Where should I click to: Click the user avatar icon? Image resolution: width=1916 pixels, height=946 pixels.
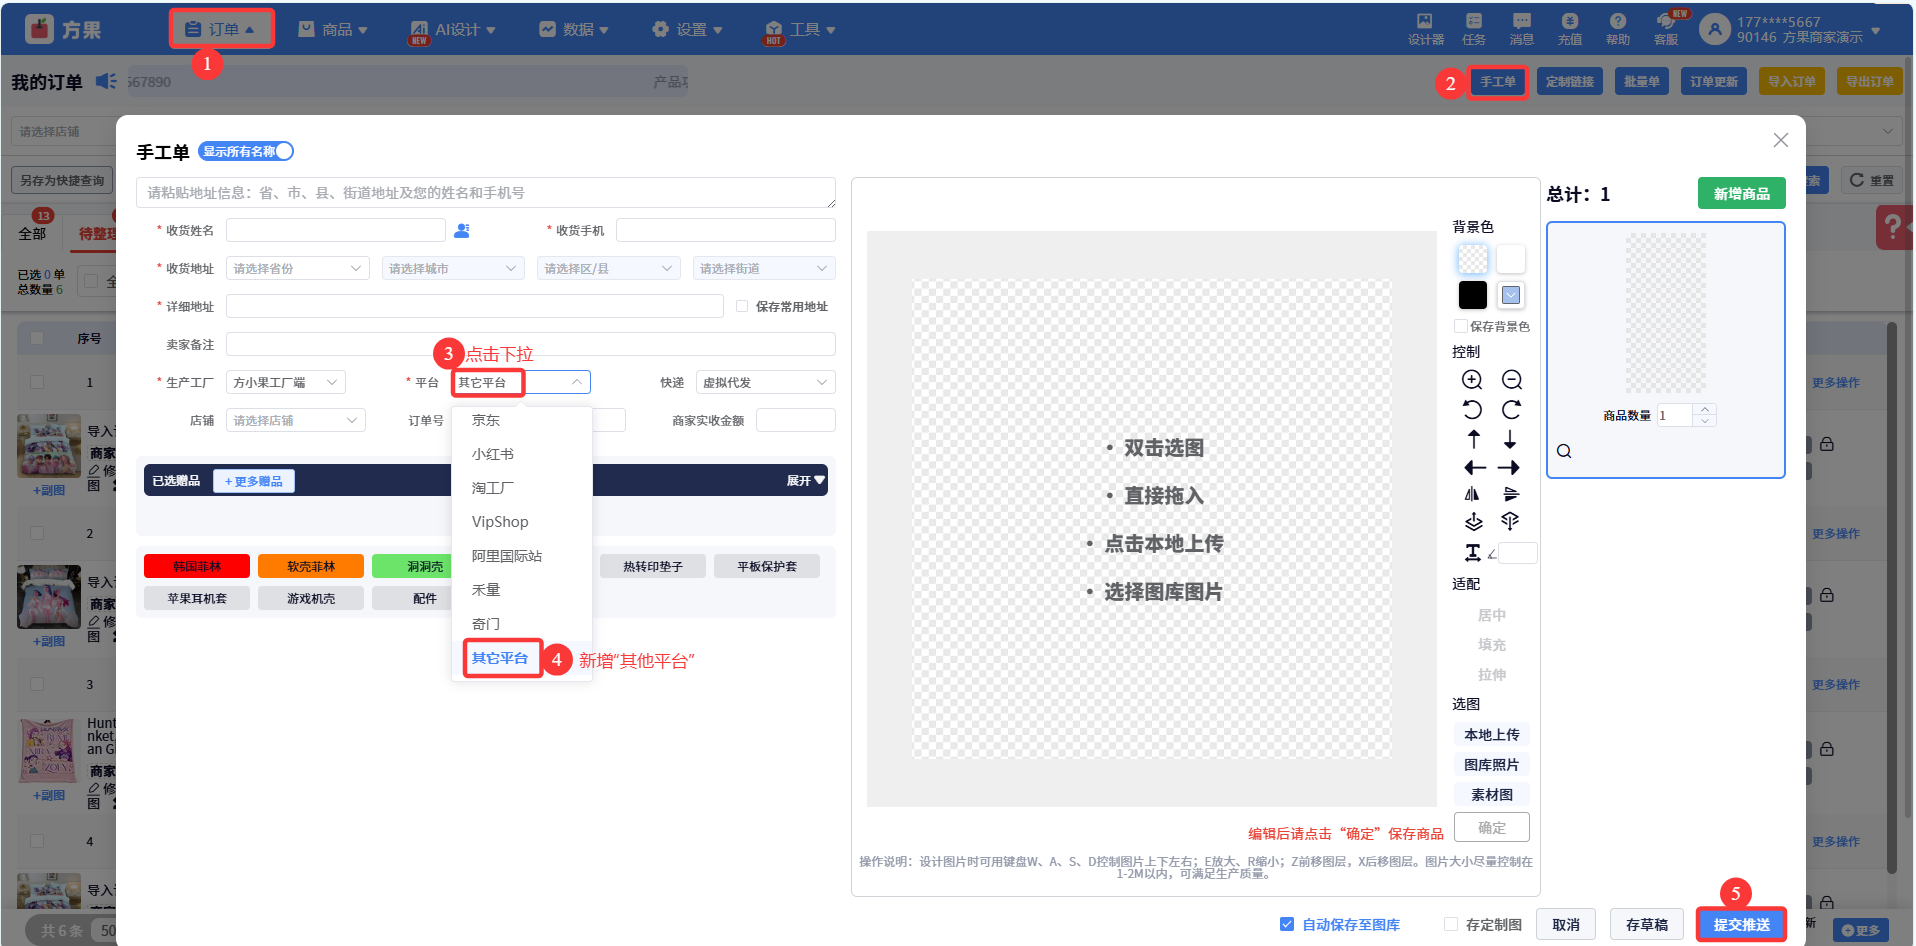(x=1714, y=29)
